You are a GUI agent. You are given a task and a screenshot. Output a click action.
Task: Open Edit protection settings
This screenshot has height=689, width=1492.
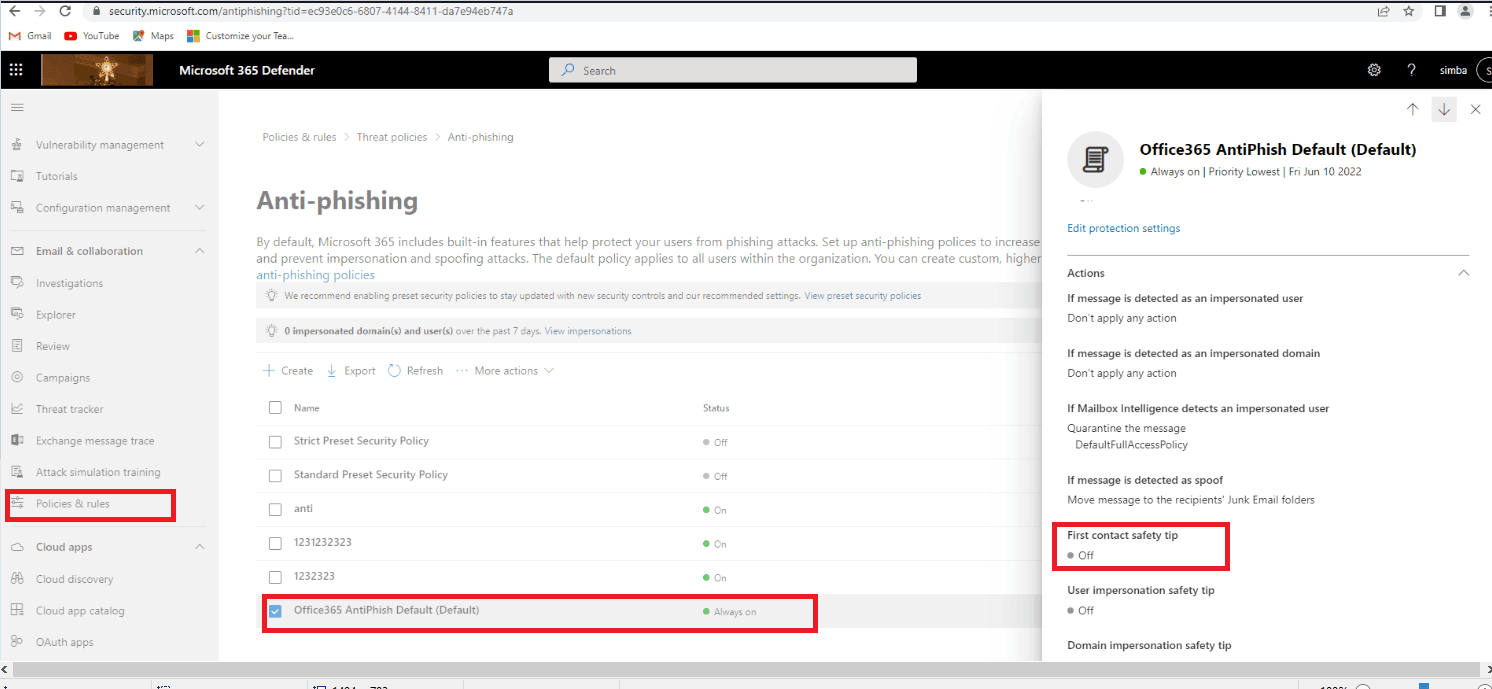[x=1123, y=228]
